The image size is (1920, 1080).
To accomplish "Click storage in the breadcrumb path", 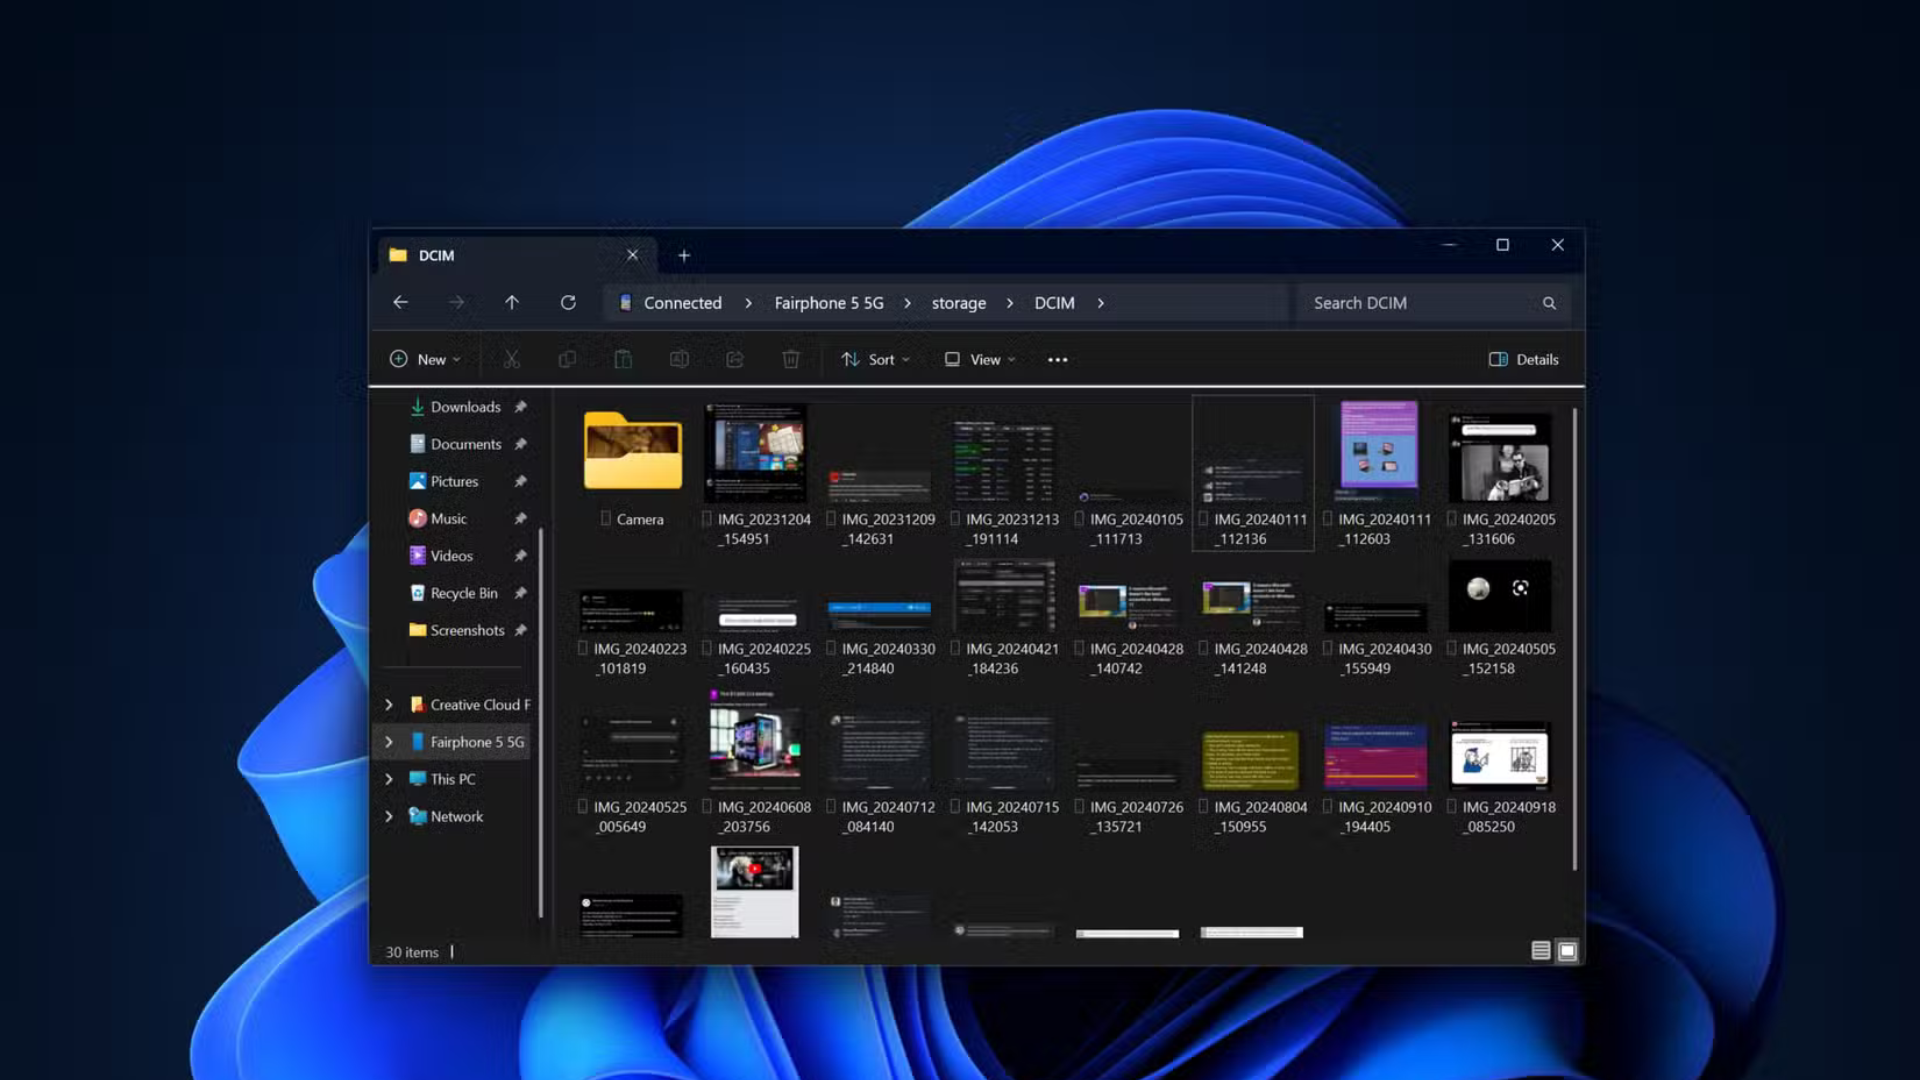I will pos(958,302).
